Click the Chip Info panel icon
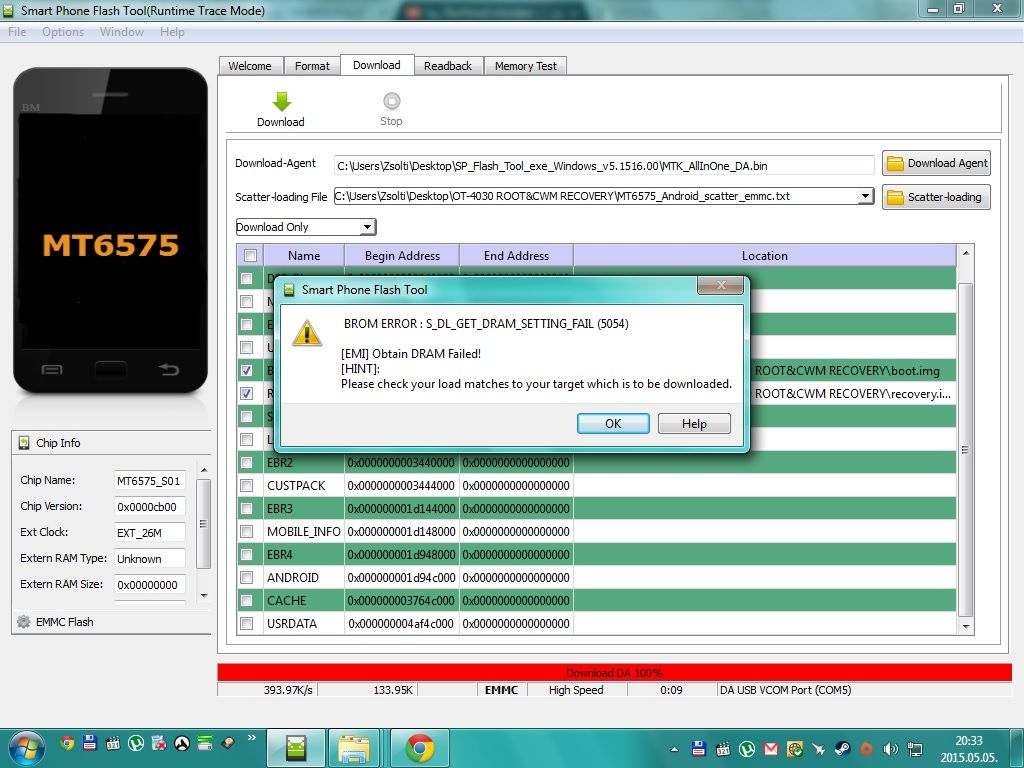 click(x=24, y=443)
